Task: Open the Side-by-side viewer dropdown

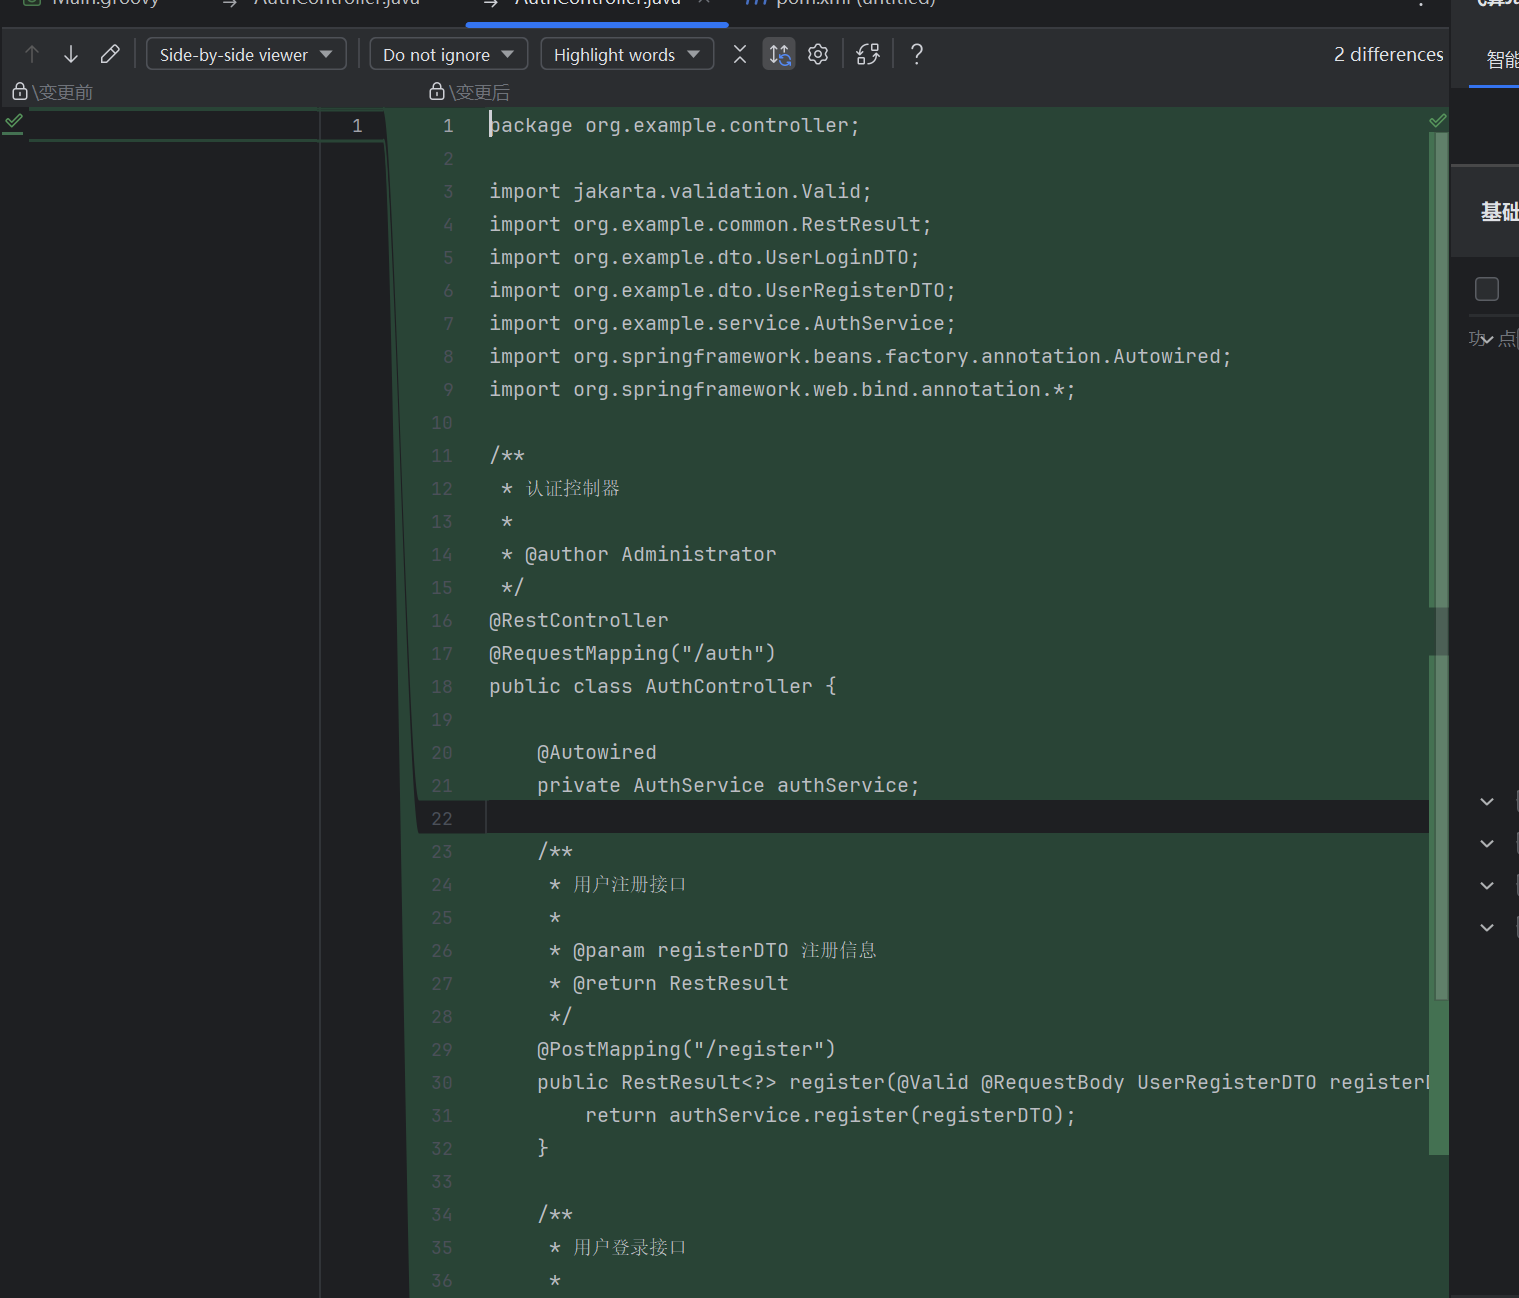Action: point(246,54)
